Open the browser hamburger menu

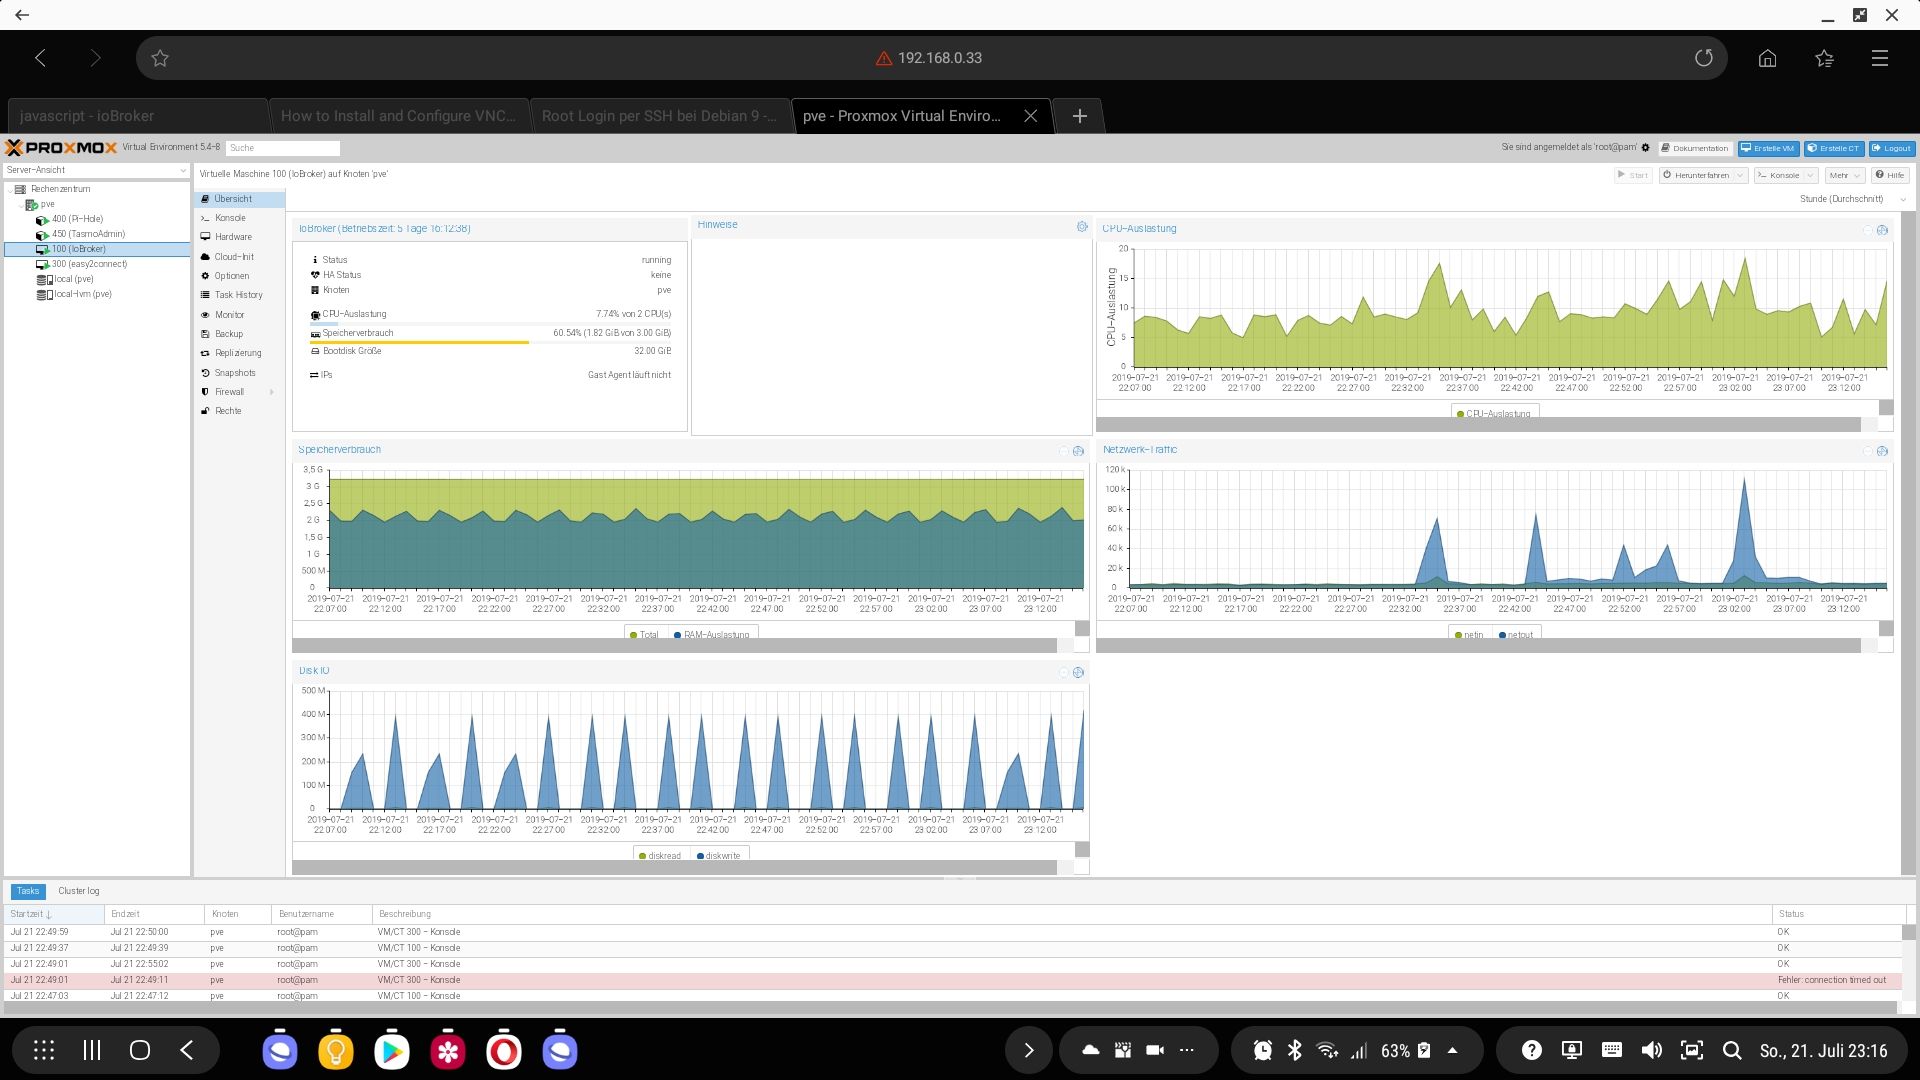click(x=1880, y=58)
